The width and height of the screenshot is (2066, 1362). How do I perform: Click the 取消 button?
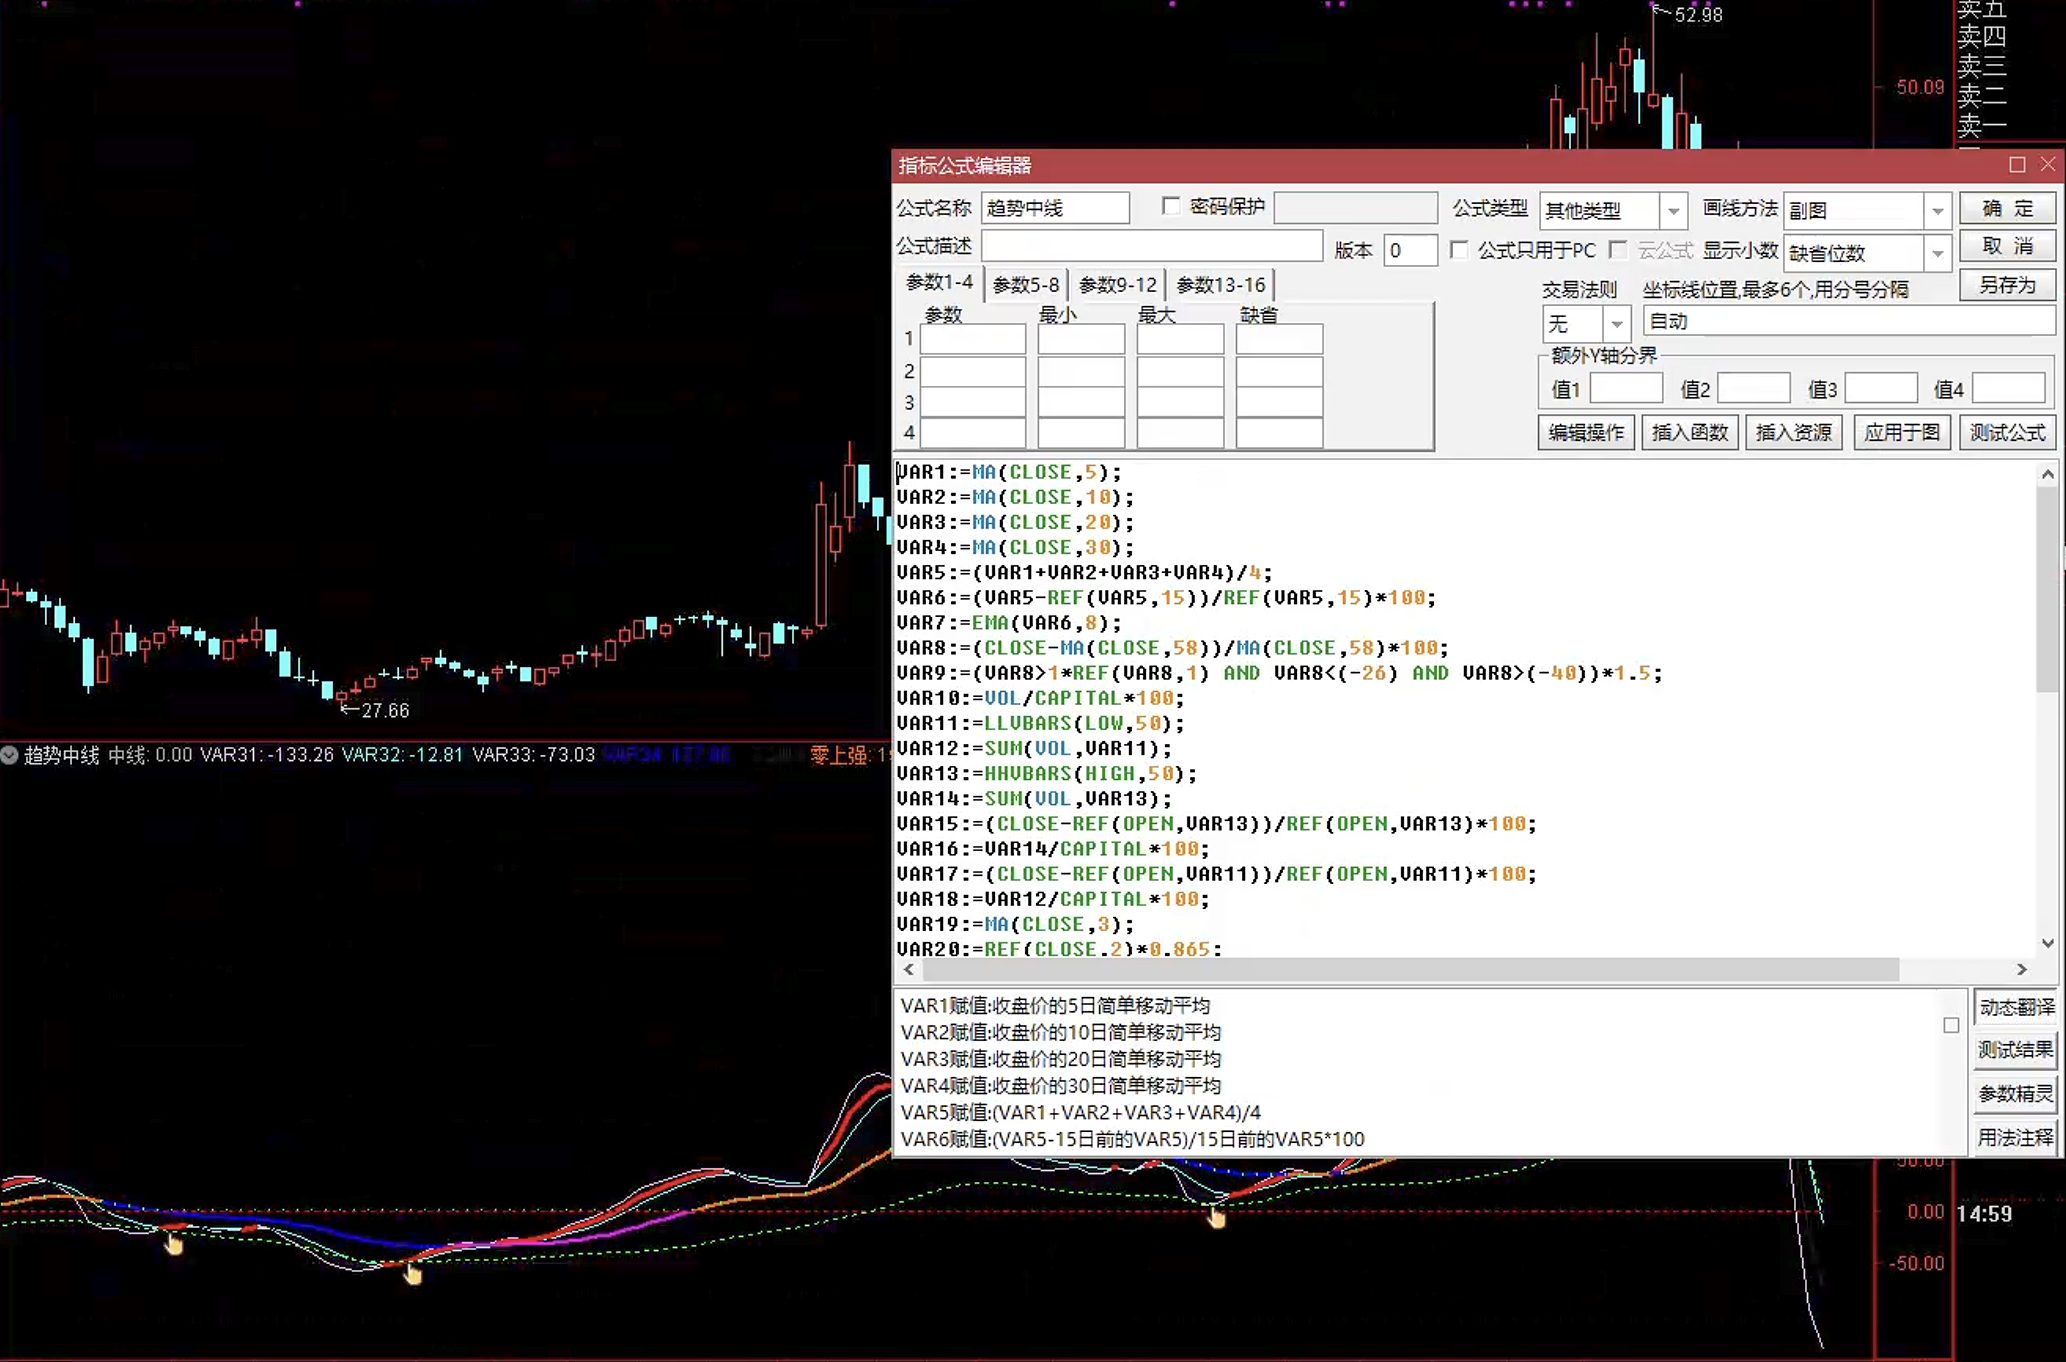(2007, 246)
